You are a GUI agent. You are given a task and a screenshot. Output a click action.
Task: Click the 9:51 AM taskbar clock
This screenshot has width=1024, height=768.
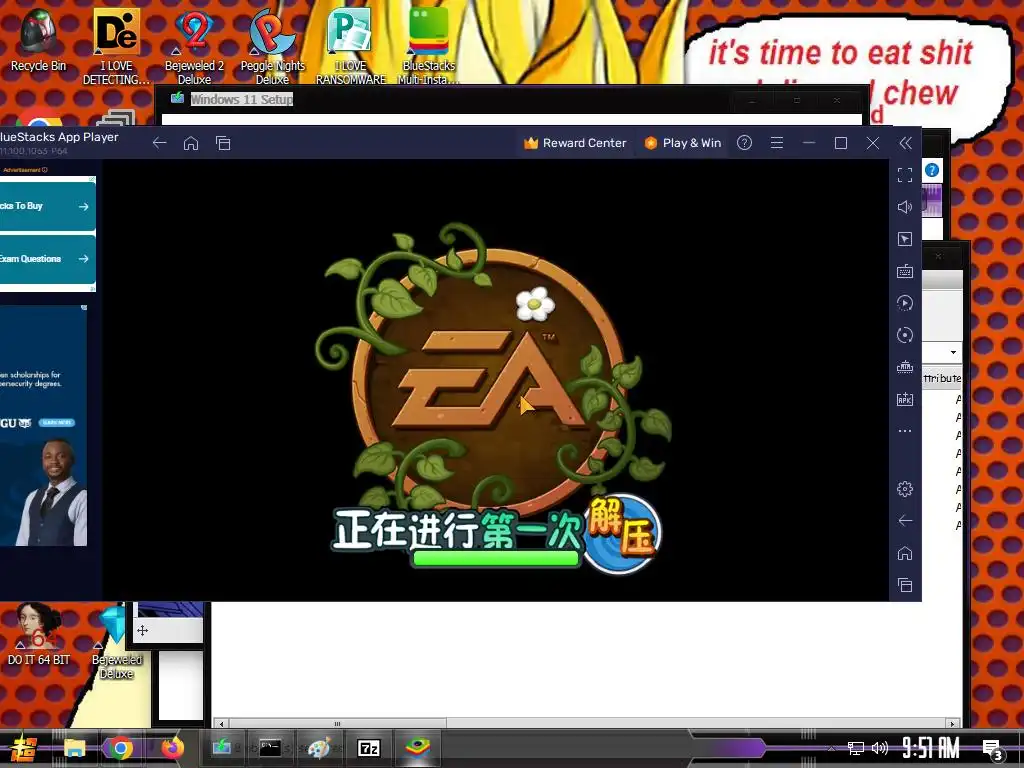[931, 748]
